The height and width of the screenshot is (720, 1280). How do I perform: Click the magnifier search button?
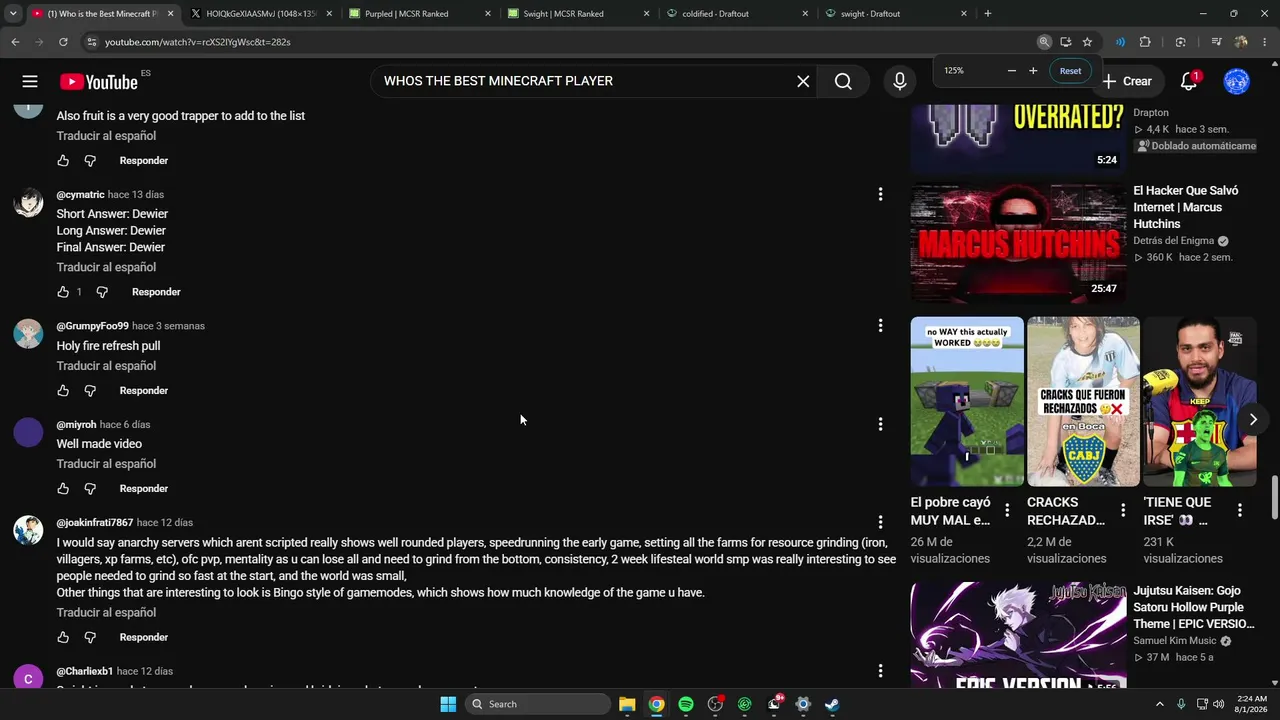coord(843,82)
